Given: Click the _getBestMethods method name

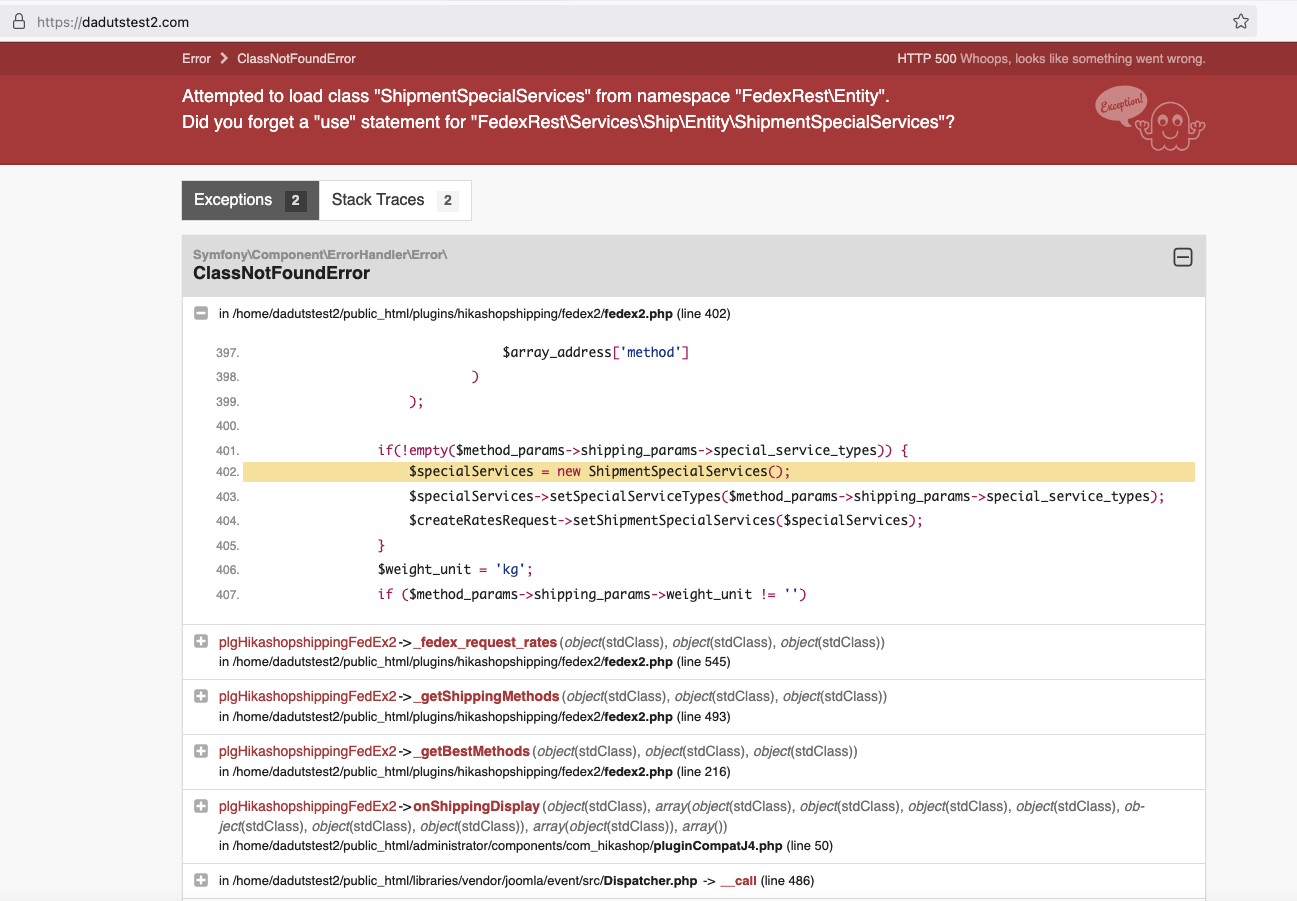Looking at the screenshot, I should click(471, 751).
